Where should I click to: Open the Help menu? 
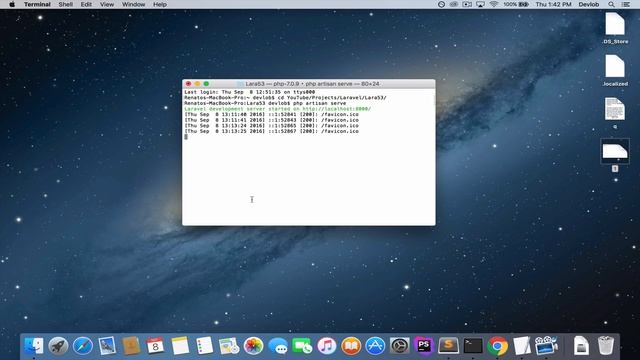point(160,4)
